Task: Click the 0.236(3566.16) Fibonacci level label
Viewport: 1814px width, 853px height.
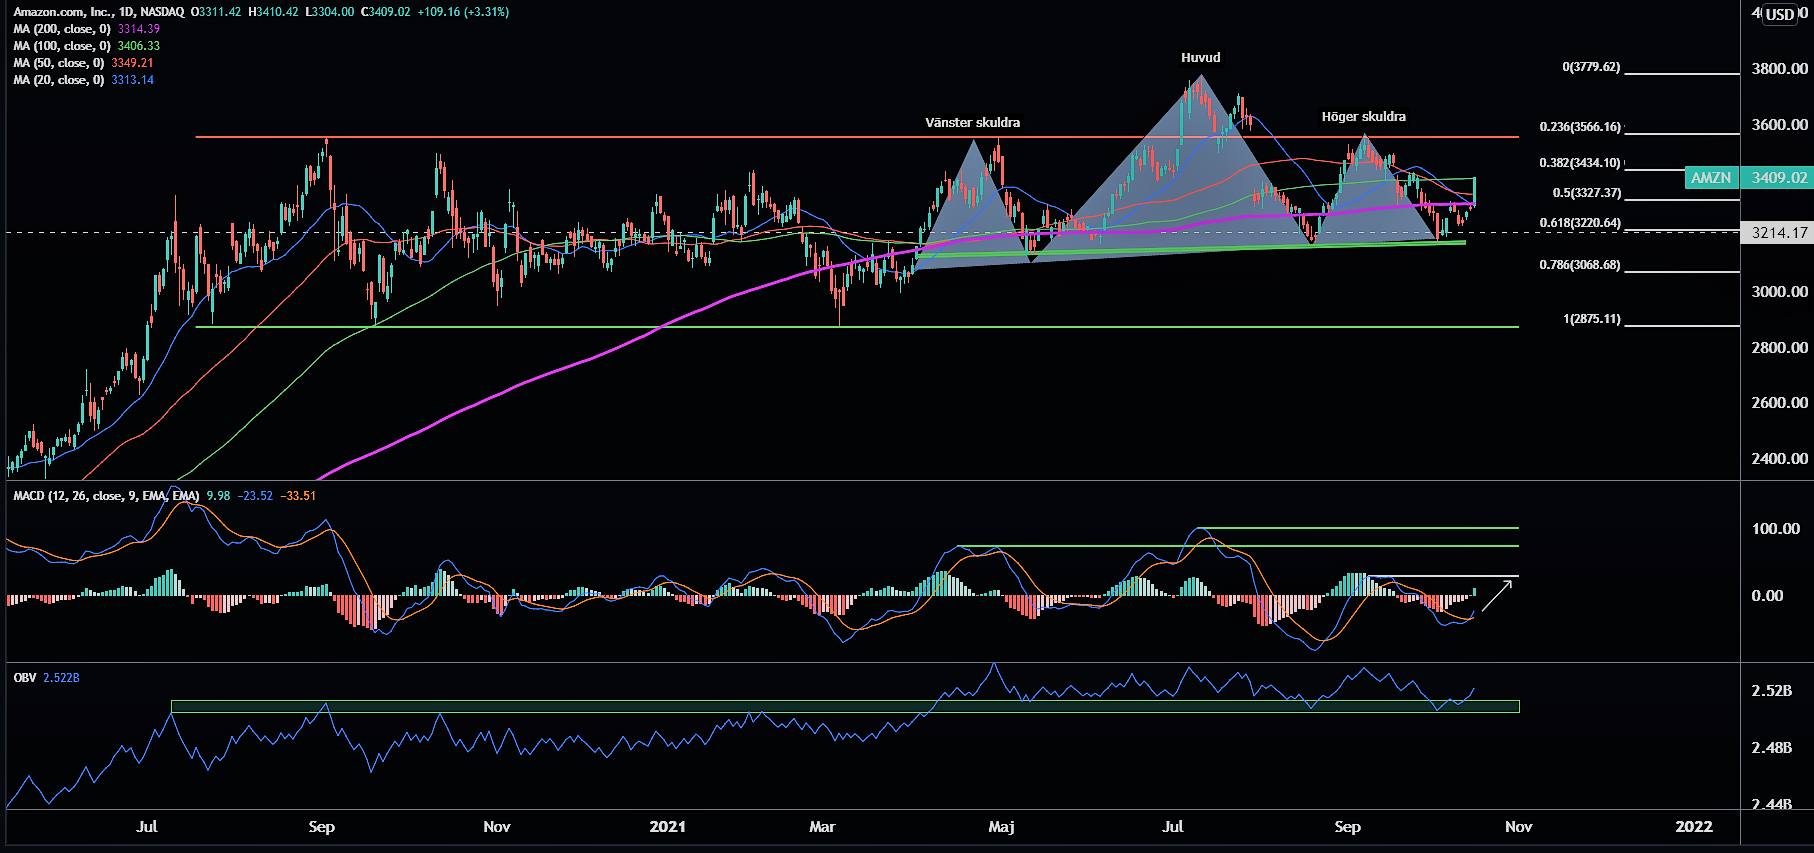Action: (1579, 127)
